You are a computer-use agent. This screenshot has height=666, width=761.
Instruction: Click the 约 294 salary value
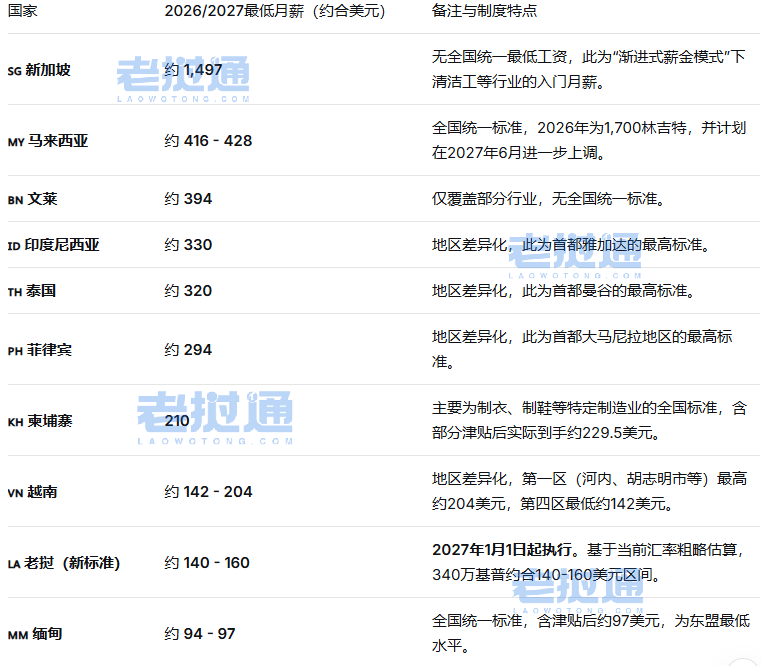tap(188, 350)
